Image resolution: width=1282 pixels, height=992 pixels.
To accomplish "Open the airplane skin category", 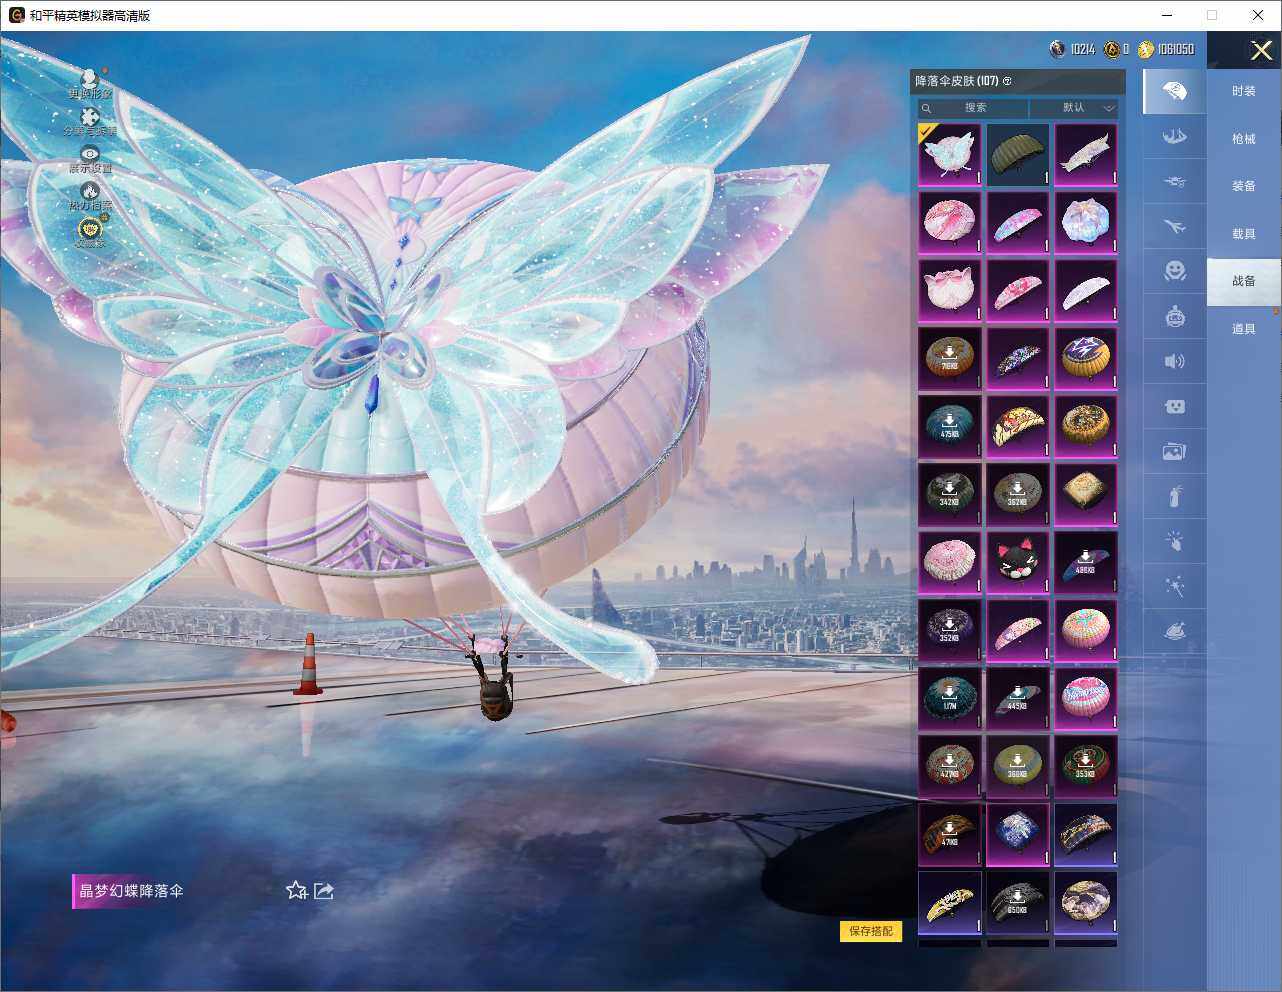I will coord(1175,227).
